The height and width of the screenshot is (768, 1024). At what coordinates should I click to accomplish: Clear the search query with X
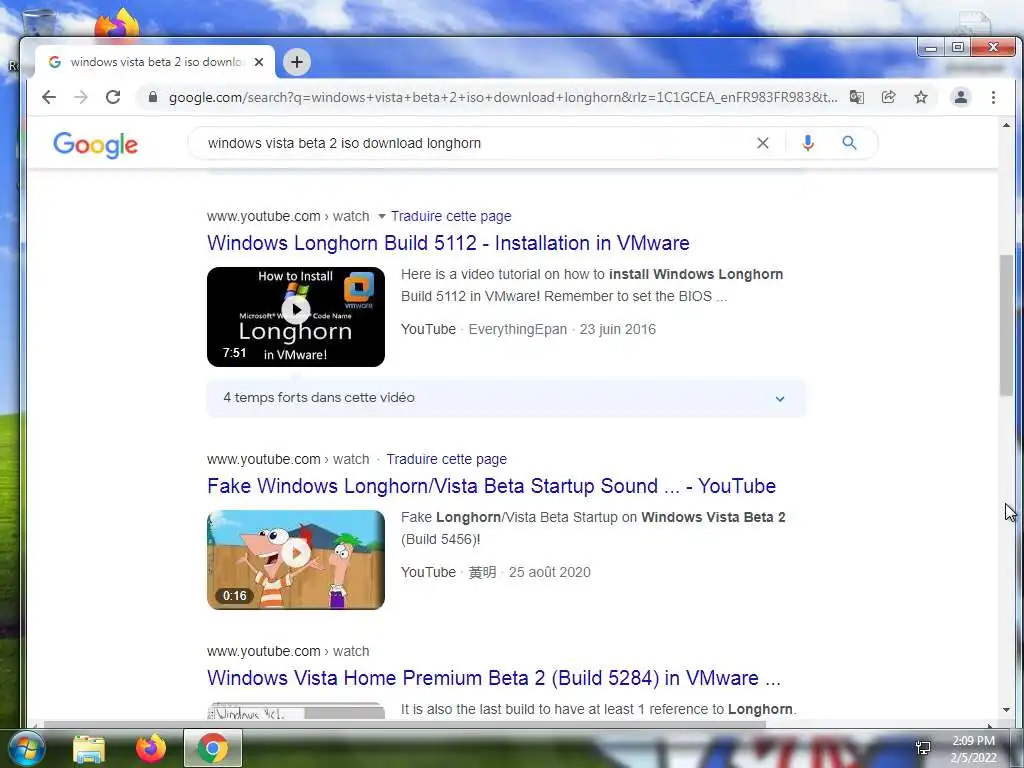point(763,143)
